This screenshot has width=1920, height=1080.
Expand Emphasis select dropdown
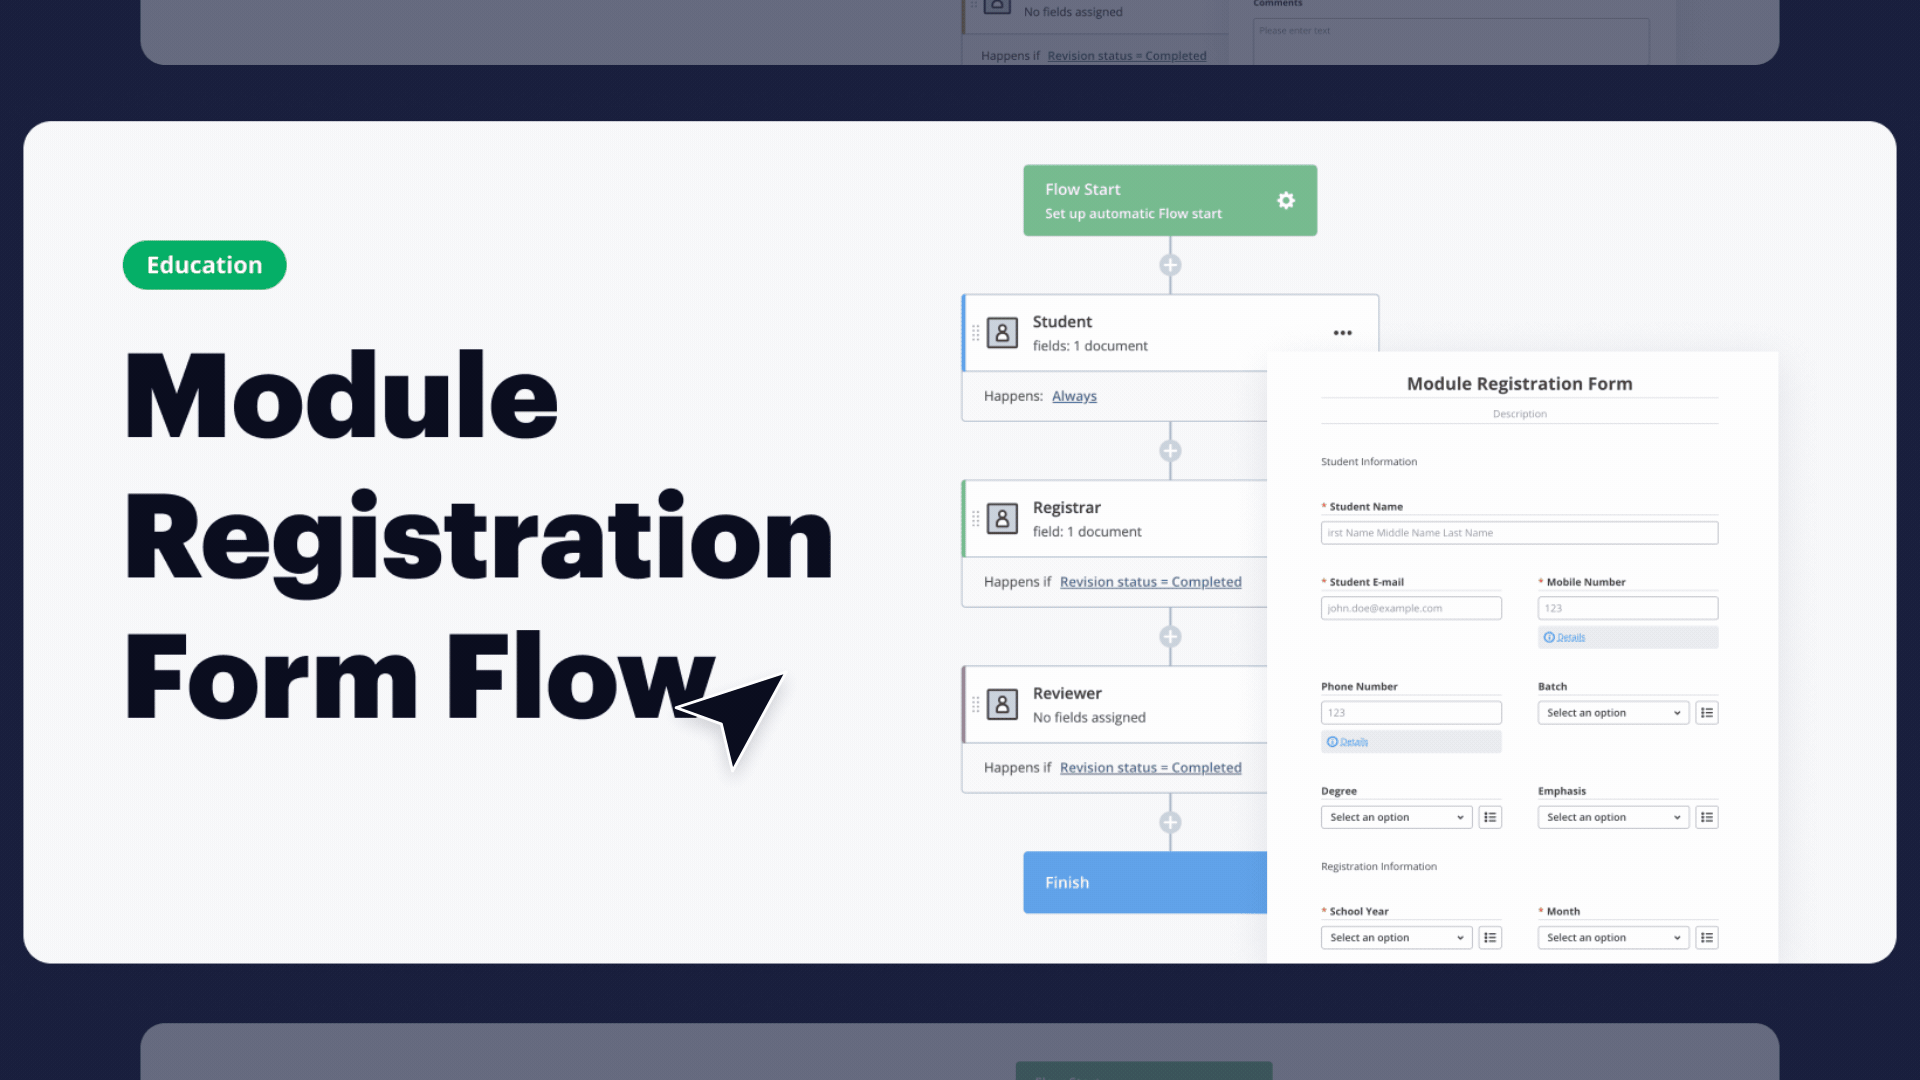pos(1613,817)
